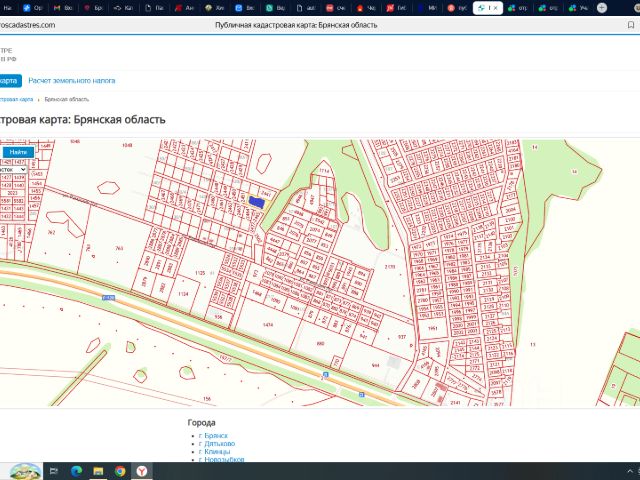Click land parcel 1474 on the map
640x480 pixels.
coord(268,325)
